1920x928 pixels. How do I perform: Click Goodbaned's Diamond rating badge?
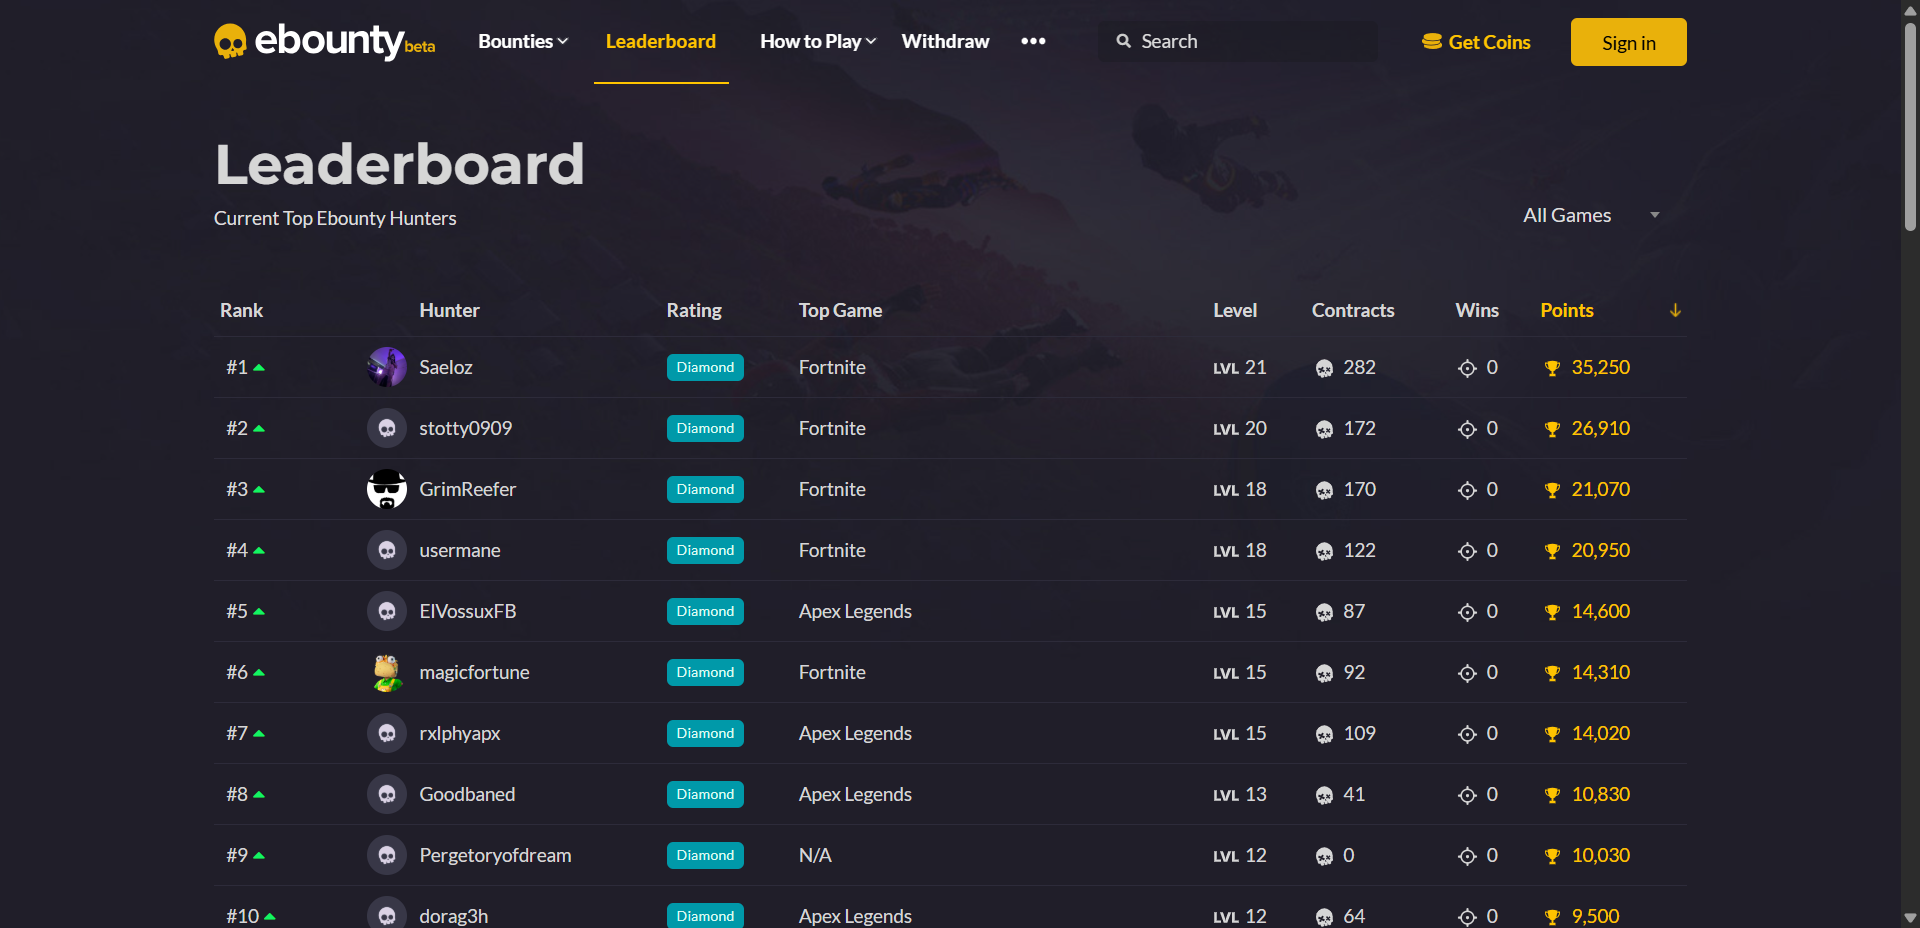point(705,794)
